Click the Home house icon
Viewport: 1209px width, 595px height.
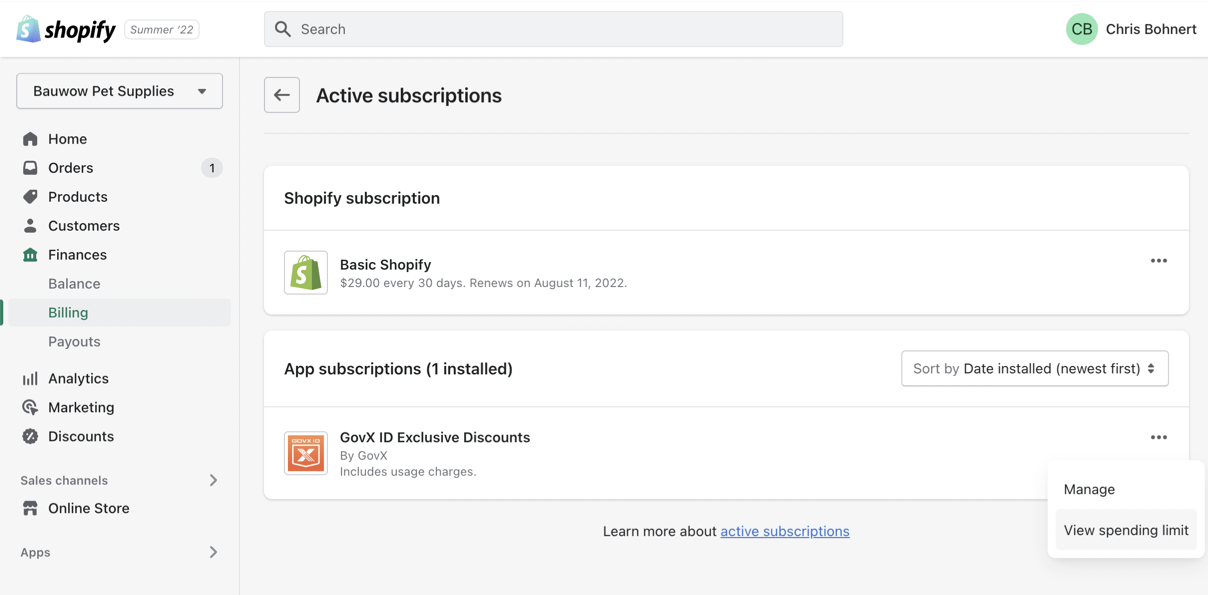coord(30,139)
